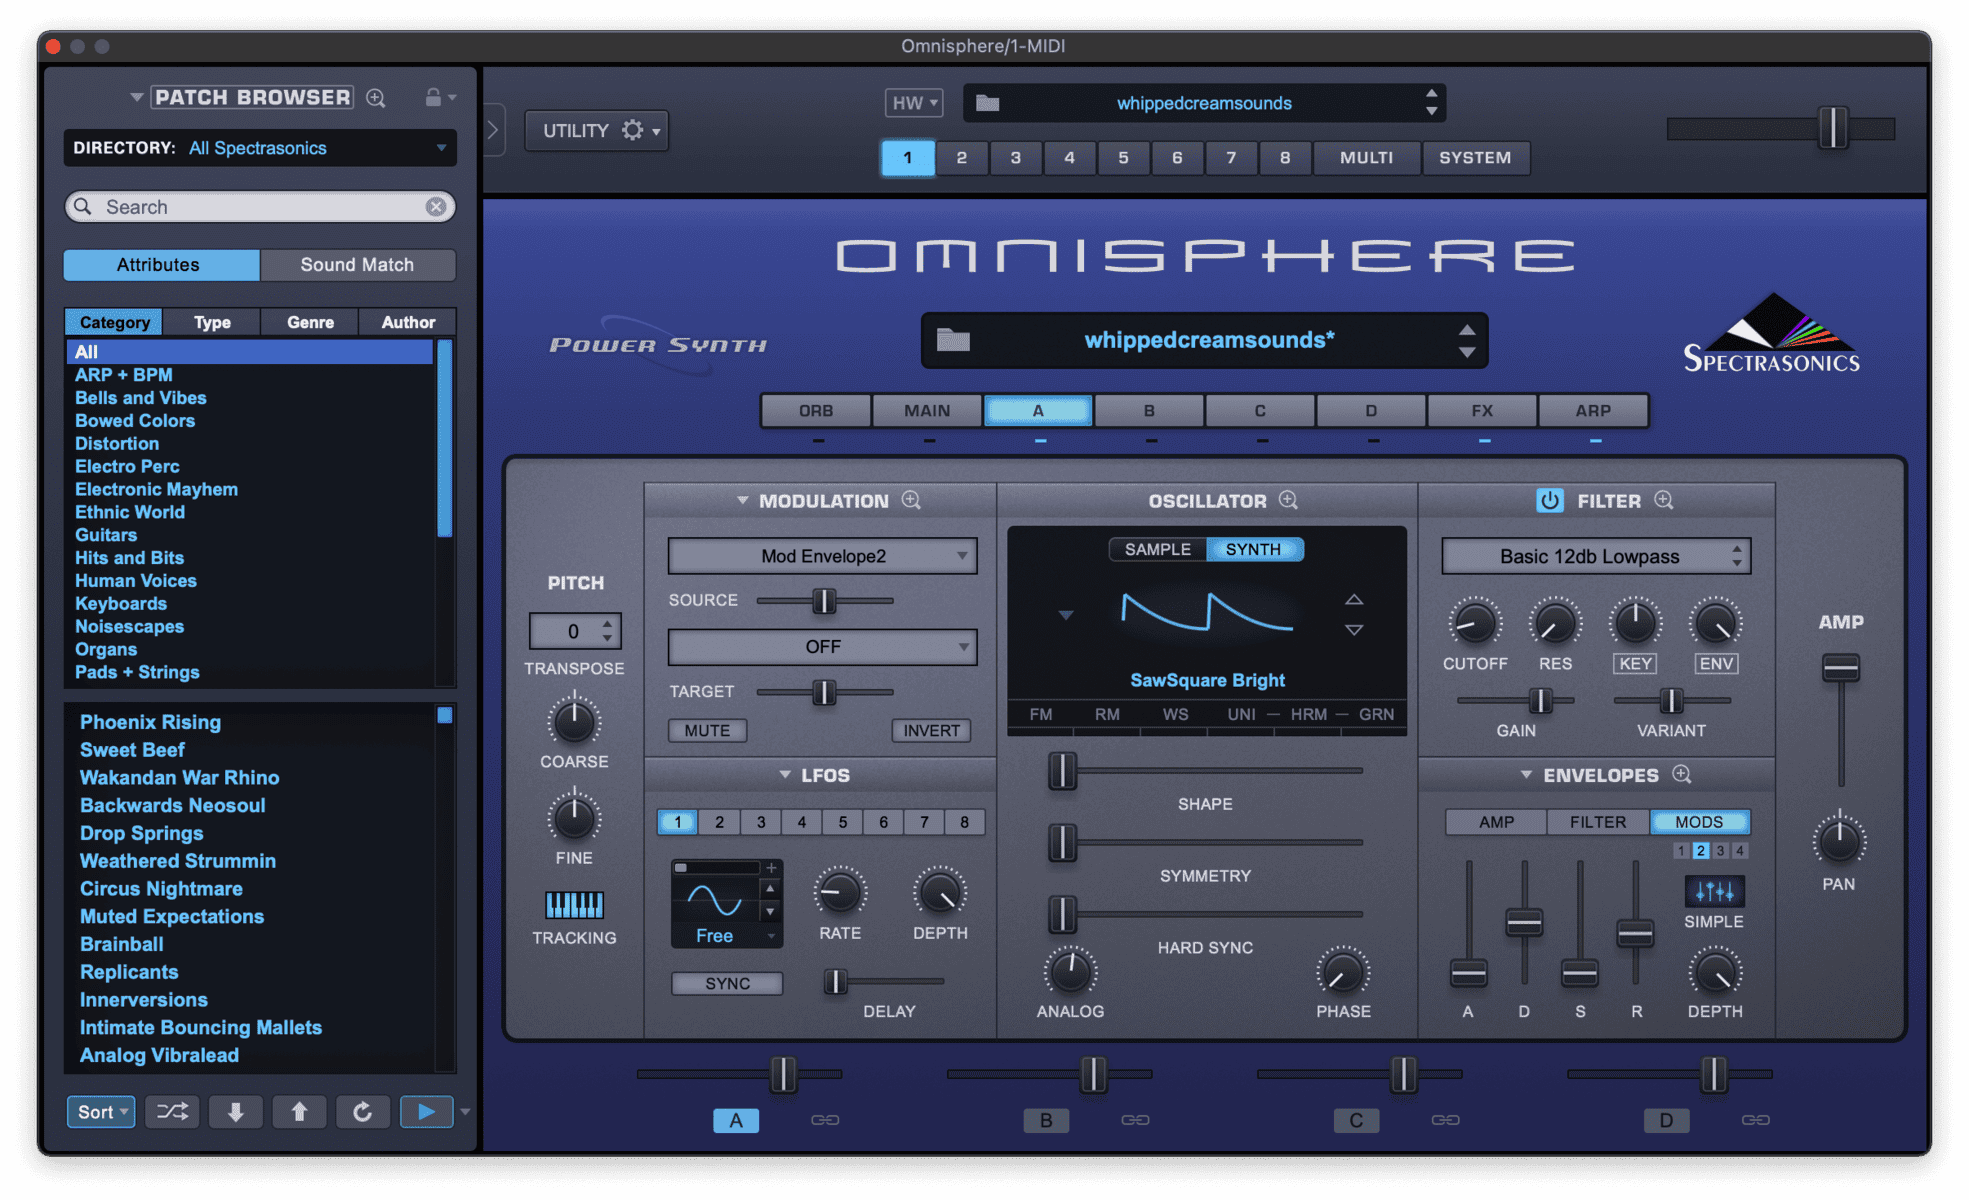Open the Patch Browser zoom magnifier icon
Screen dimensions: 1969x1200
[x=376, y=96]
